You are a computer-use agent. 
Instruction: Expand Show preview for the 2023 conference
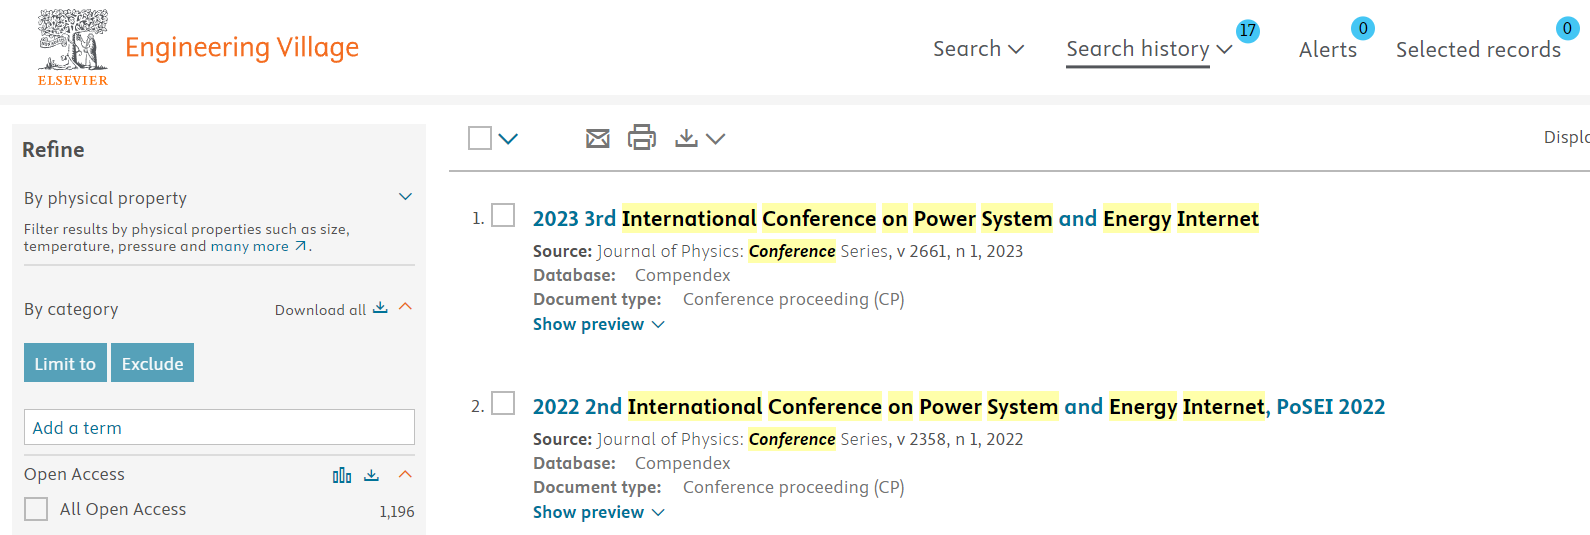(598, 324)
